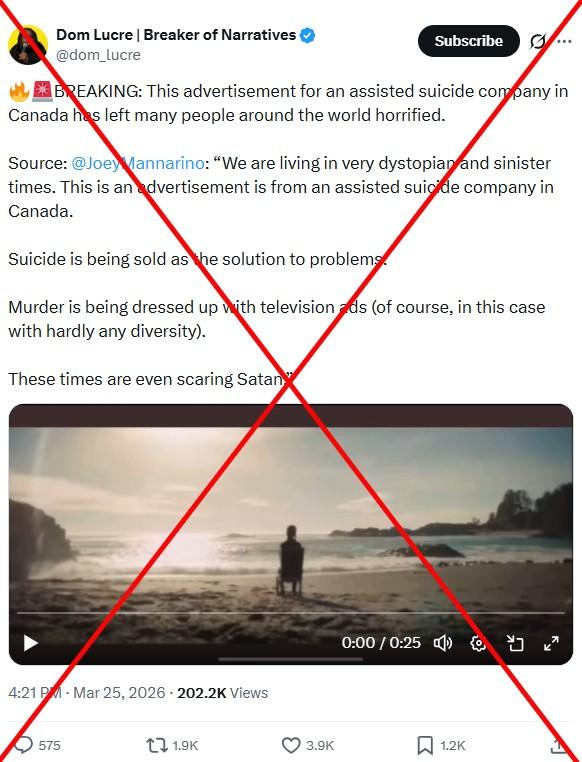
Task: Click the share upload icon
Action: (x=559, y=745)
